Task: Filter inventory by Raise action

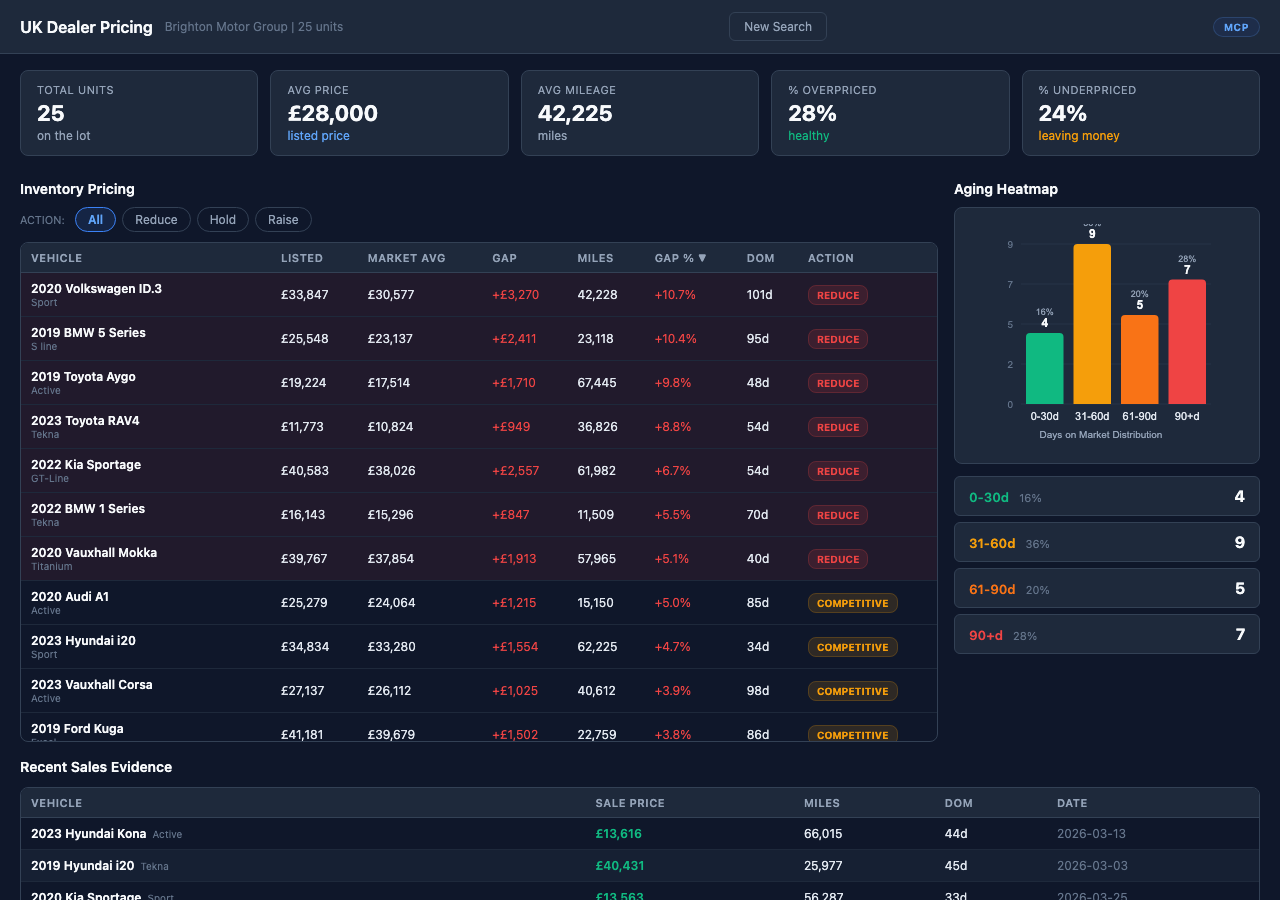Action: [283, 220]
